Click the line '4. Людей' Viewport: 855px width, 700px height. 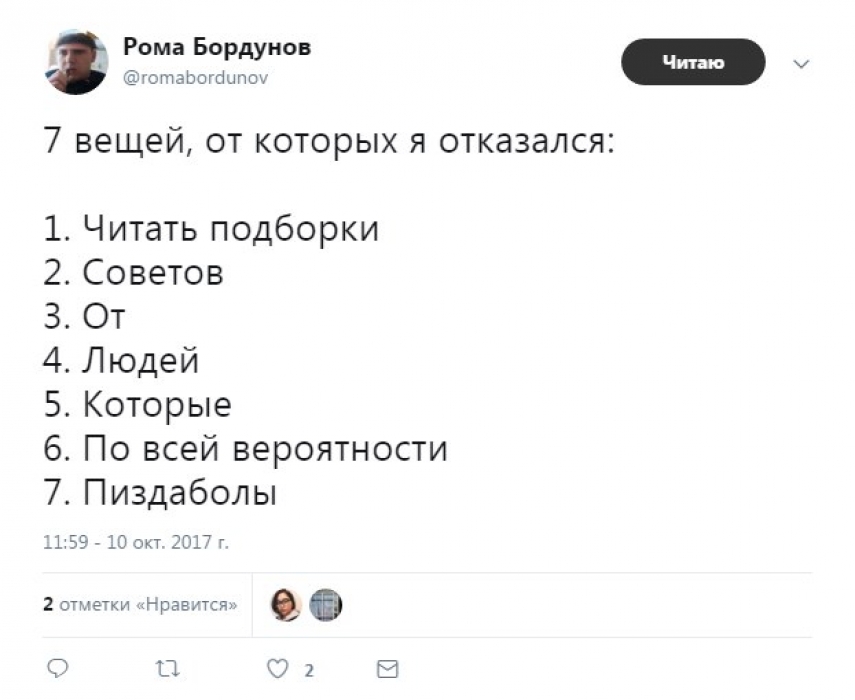coord(121,361)
